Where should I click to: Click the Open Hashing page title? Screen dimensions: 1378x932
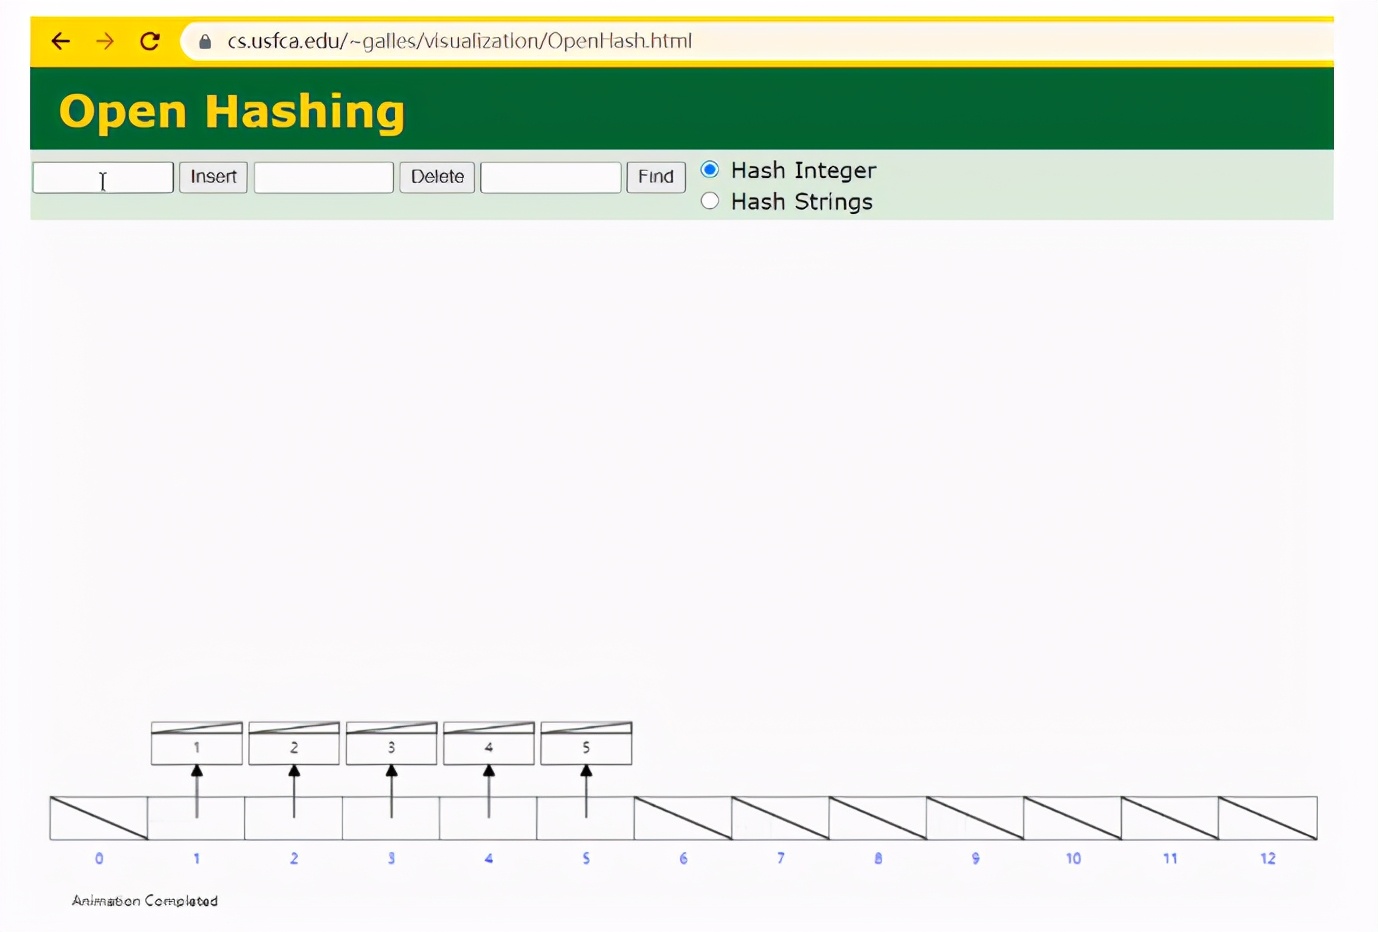[x=232, y=111]
